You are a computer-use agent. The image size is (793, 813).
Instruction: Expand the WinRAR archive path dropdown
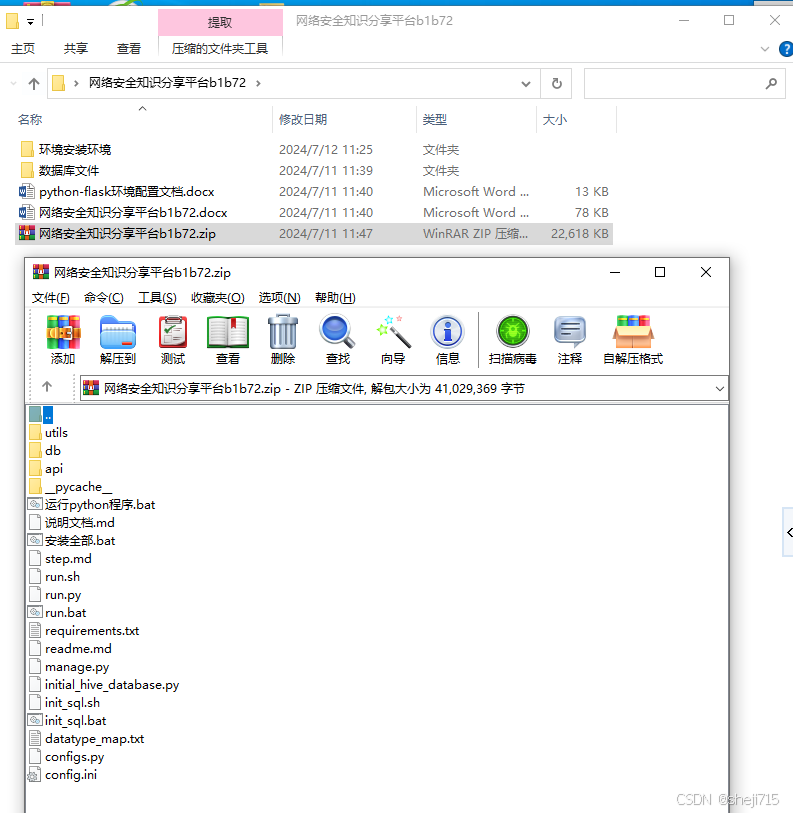click(x=719, y=389)
